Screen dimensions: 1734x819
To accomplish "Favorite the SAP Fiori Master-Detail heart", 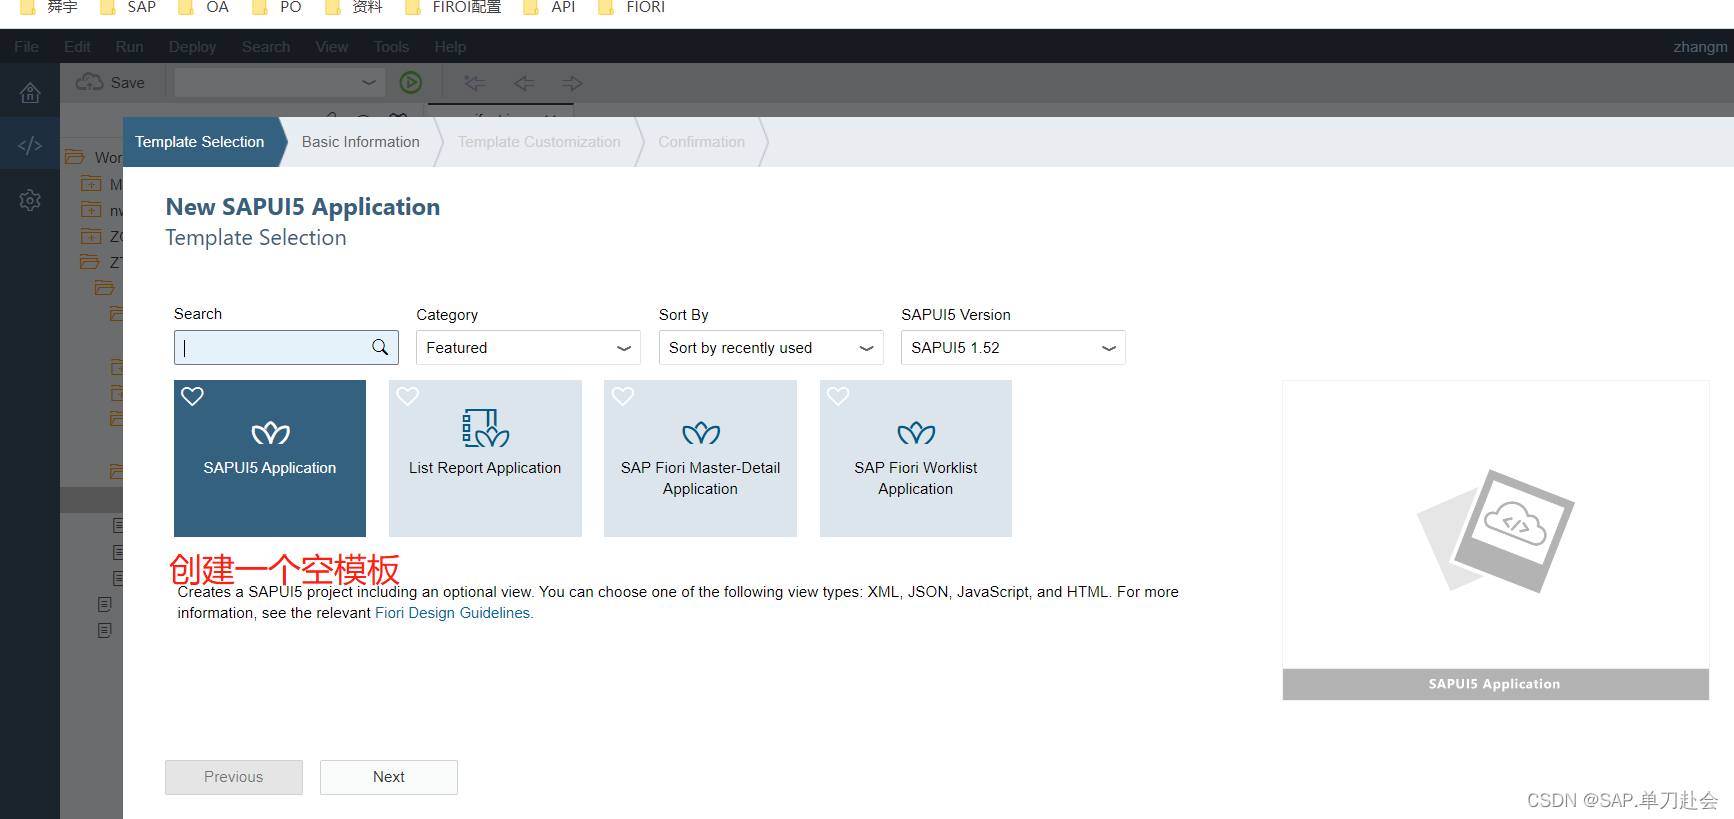I will point(623,396).
